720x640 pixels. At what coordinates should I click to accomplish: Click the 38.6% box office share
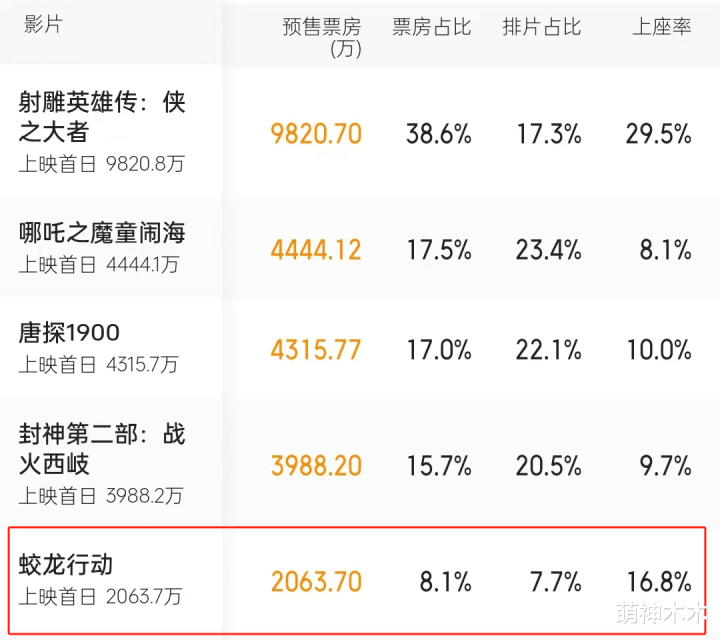click(438, 134)
